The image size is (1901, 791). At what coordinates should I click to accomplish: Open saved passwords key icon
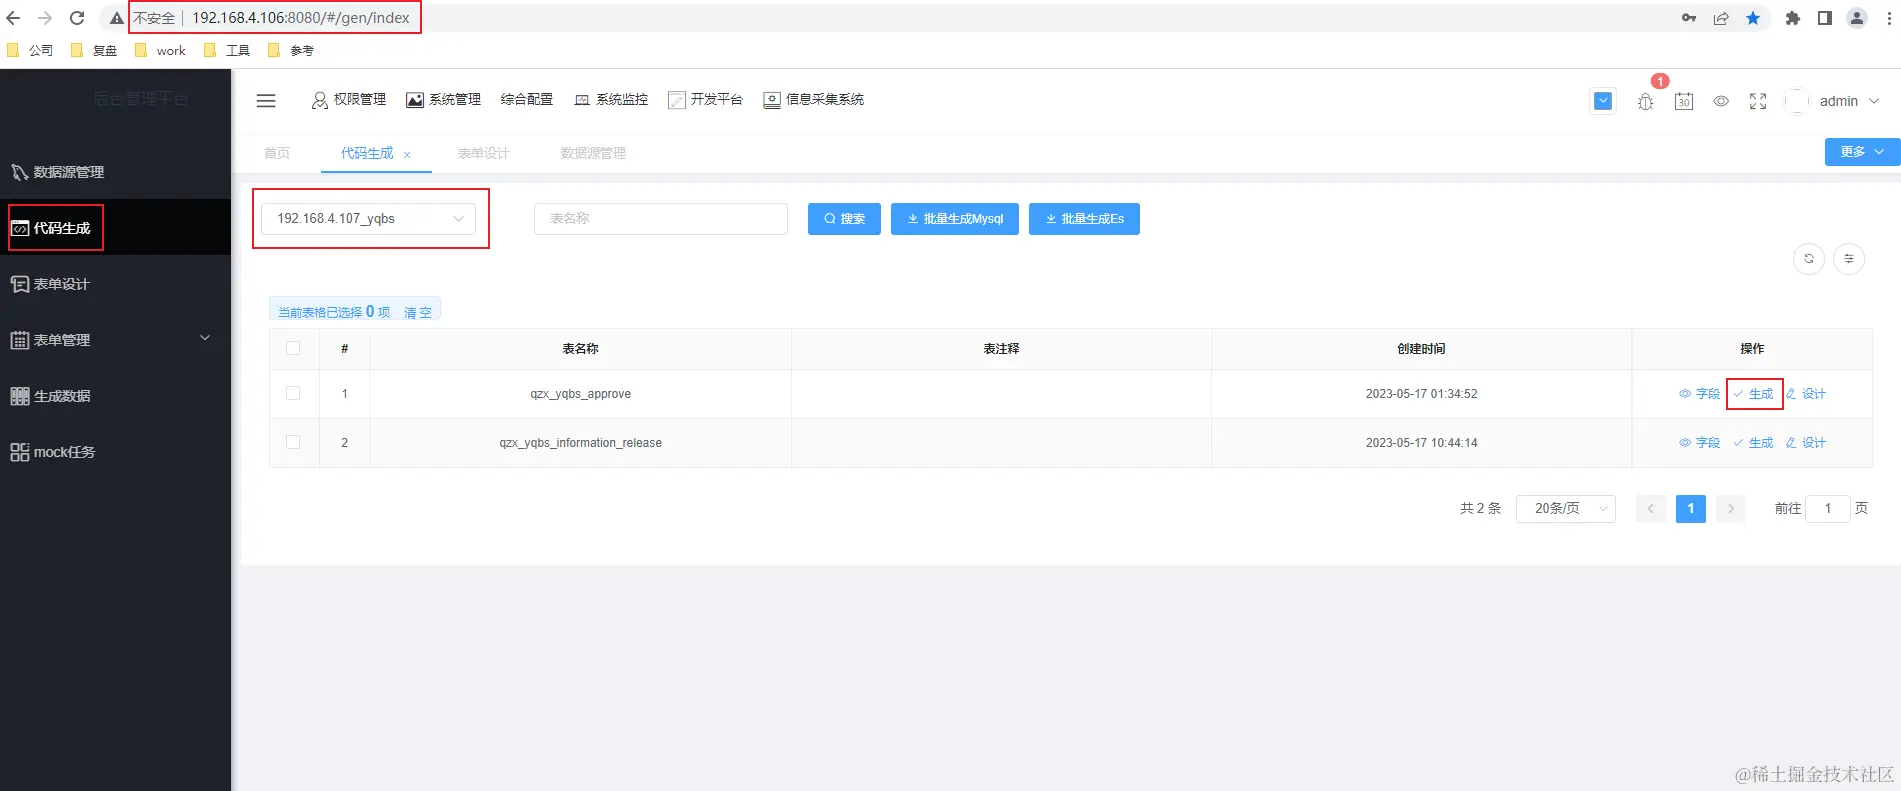(1689, 18)
